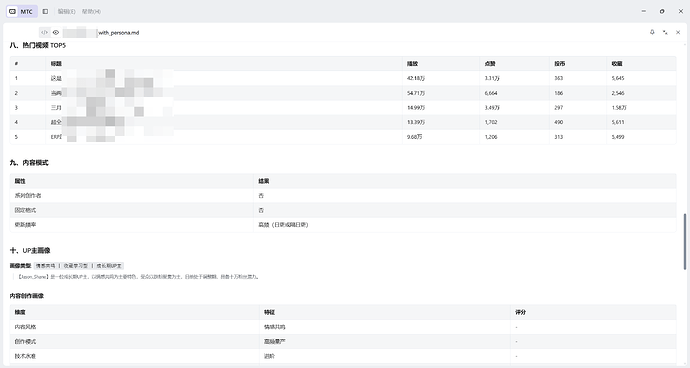Open the 编辑(E) menu
This screenshot has width=690, height=368.
click(66, 11)
